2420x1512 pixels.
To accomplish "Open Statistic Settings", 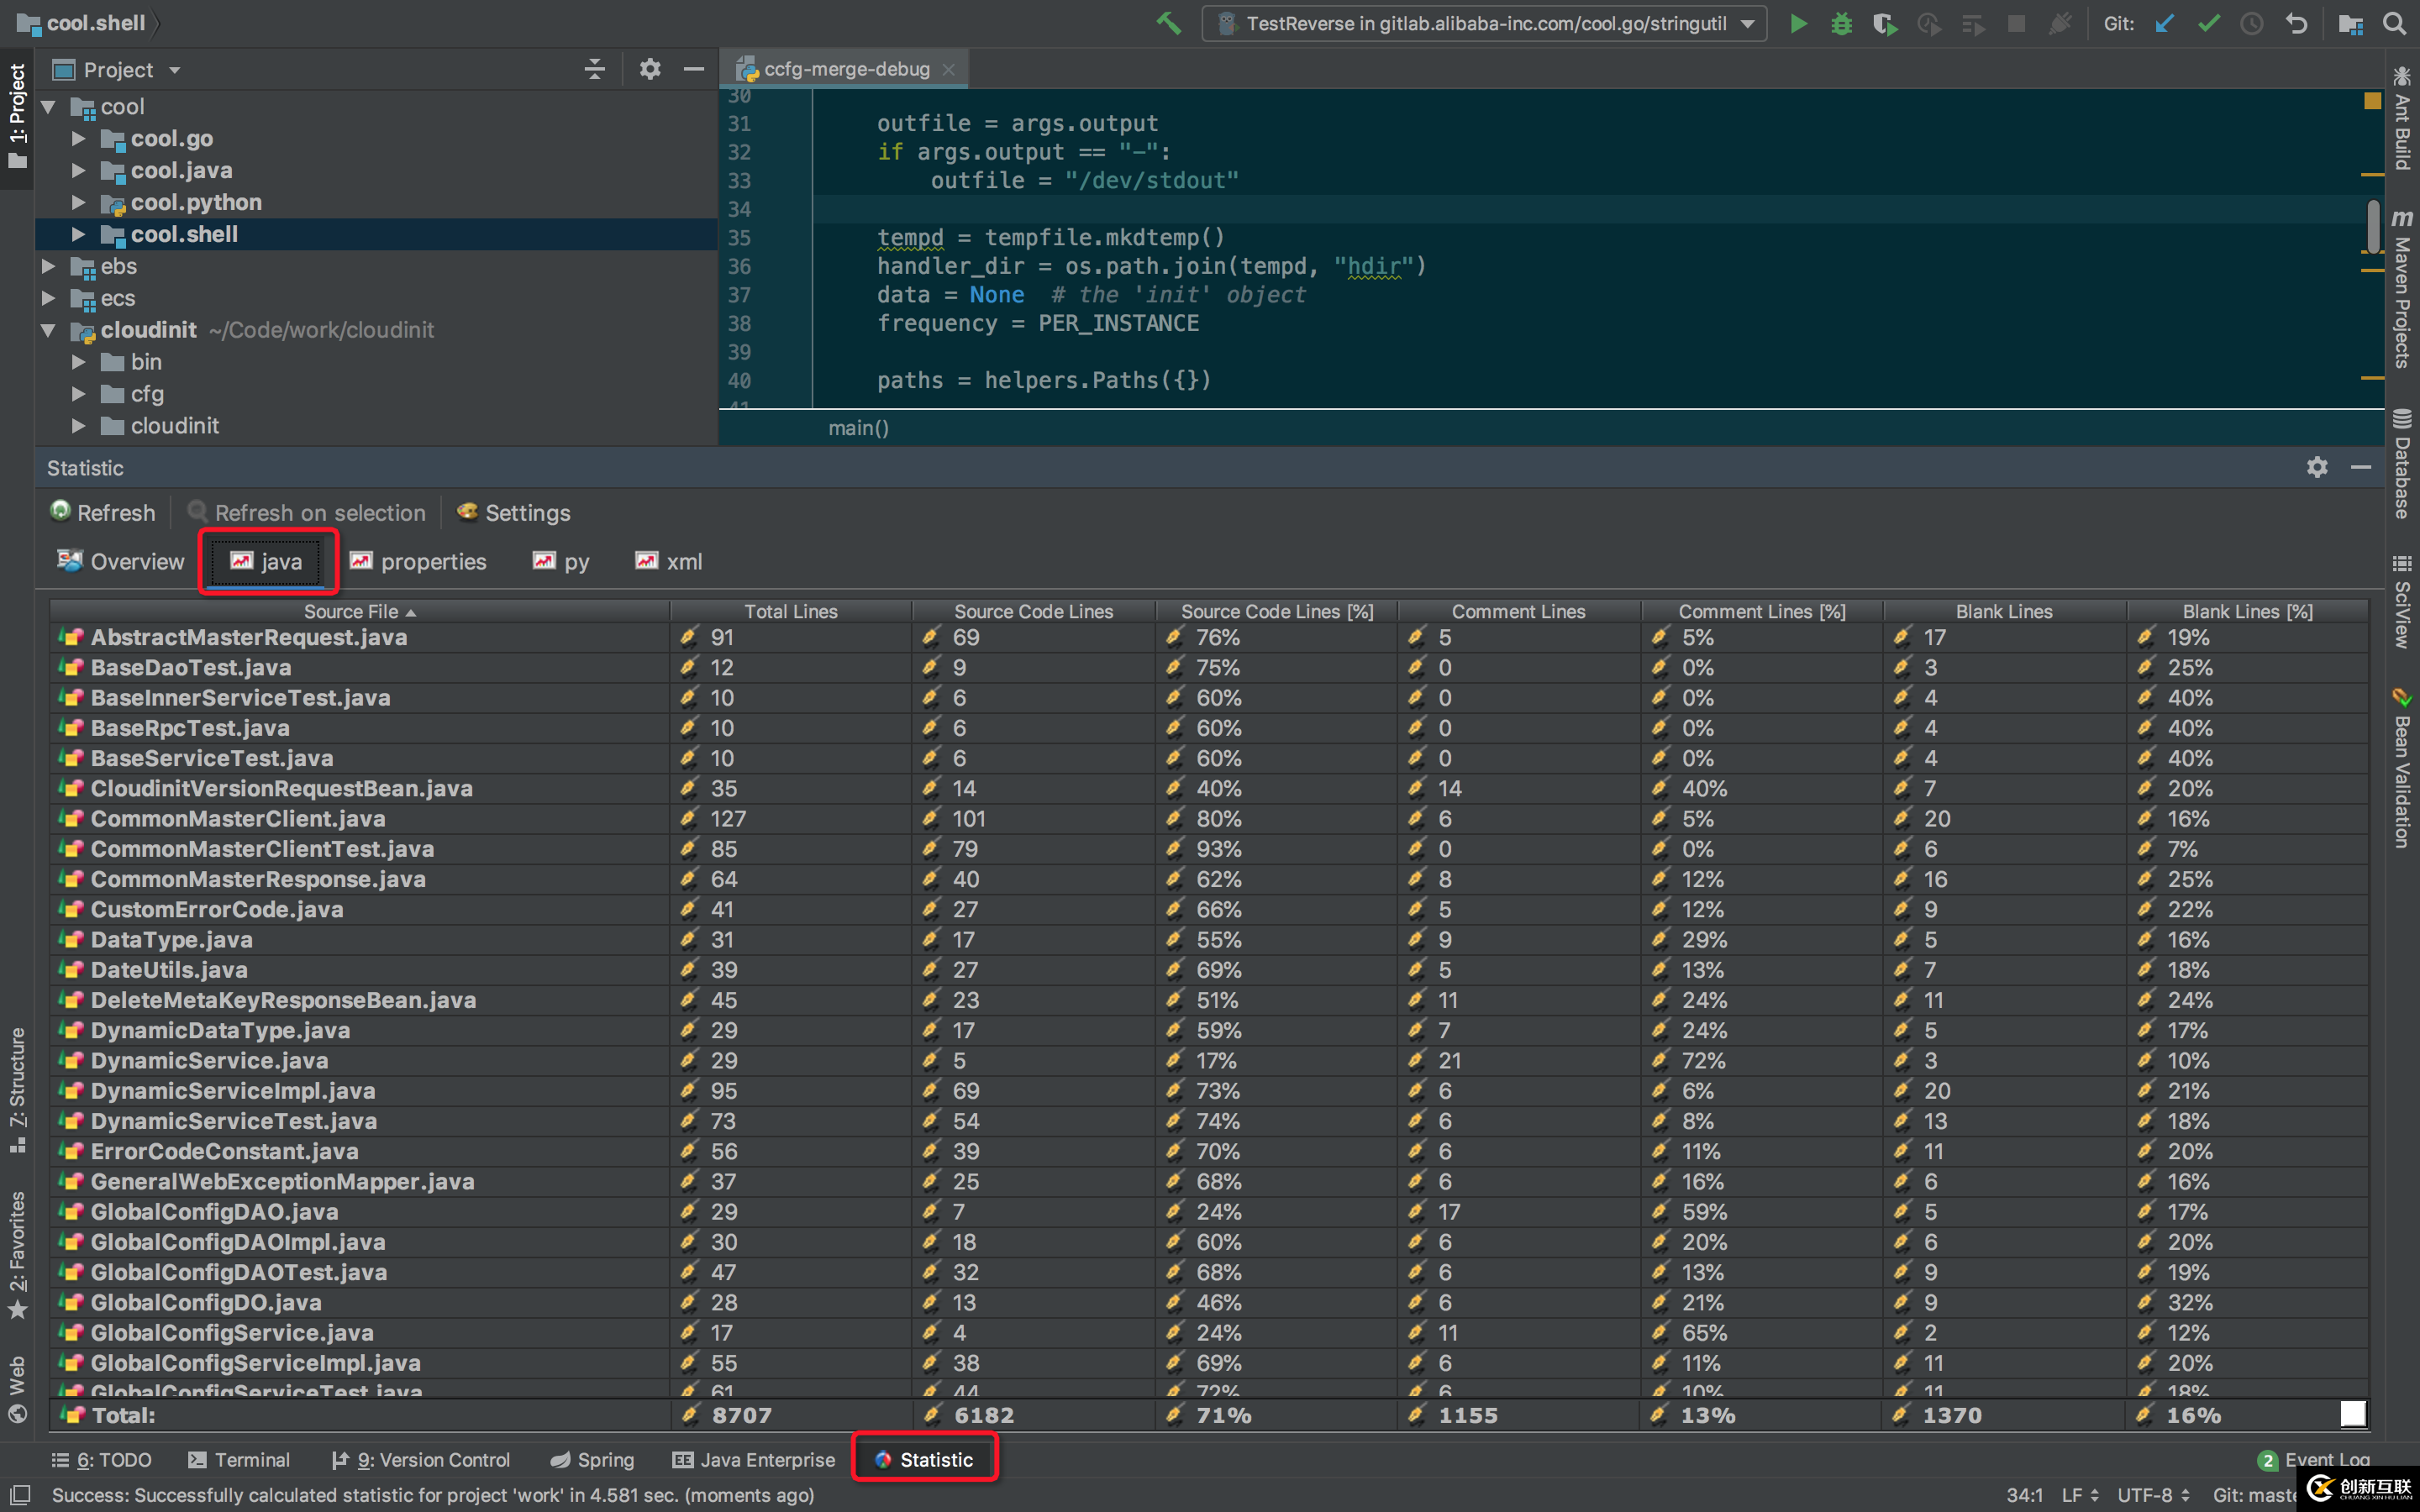I will click(513, 512).
